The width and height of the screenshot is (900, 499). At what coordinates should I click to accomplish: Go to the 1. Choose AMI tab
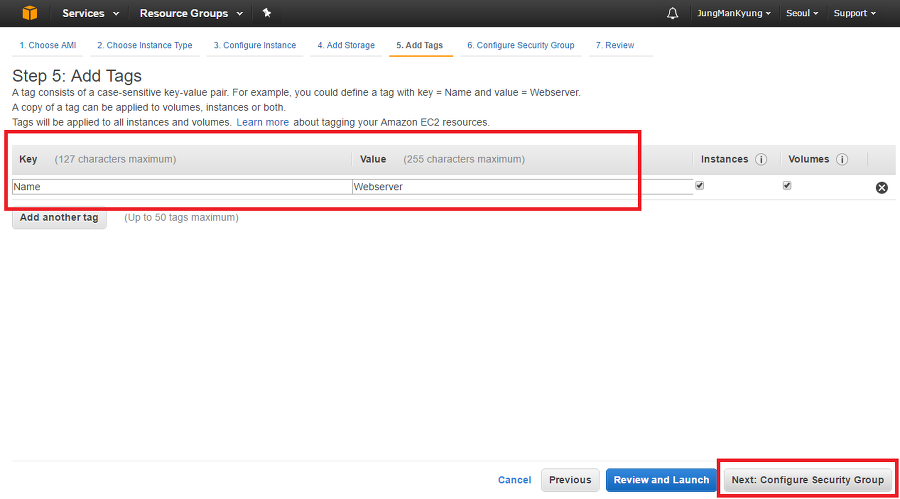(48, 45)
